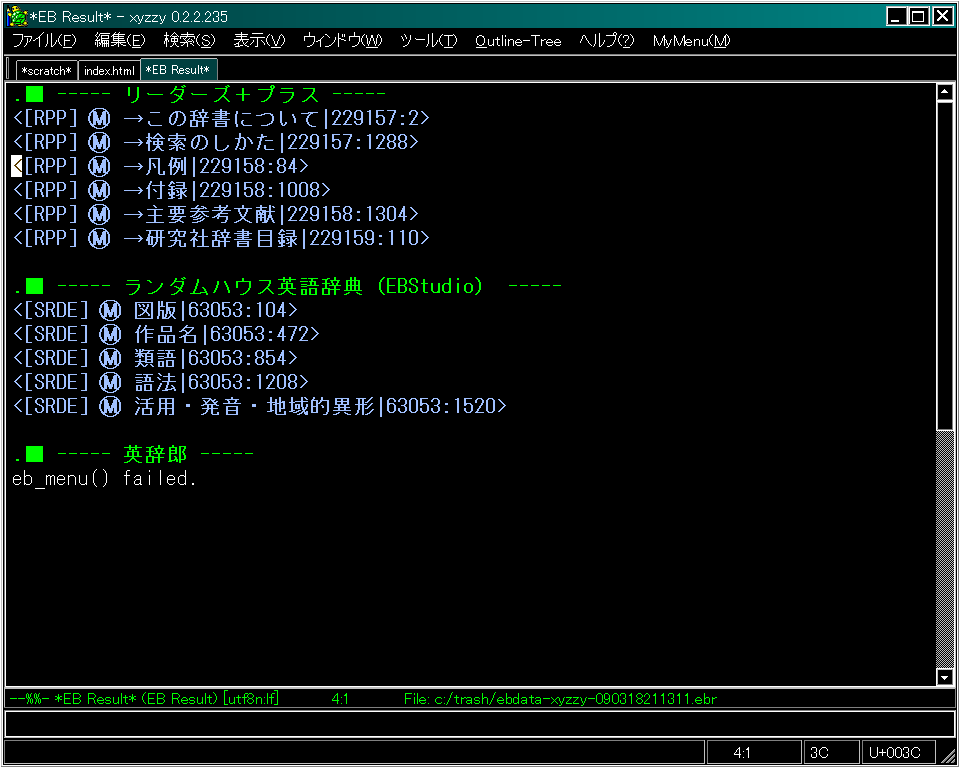This screenshot has height=768, width=960.
Task: Open the ツール(T) menu
Action: [x=429, y=41]
